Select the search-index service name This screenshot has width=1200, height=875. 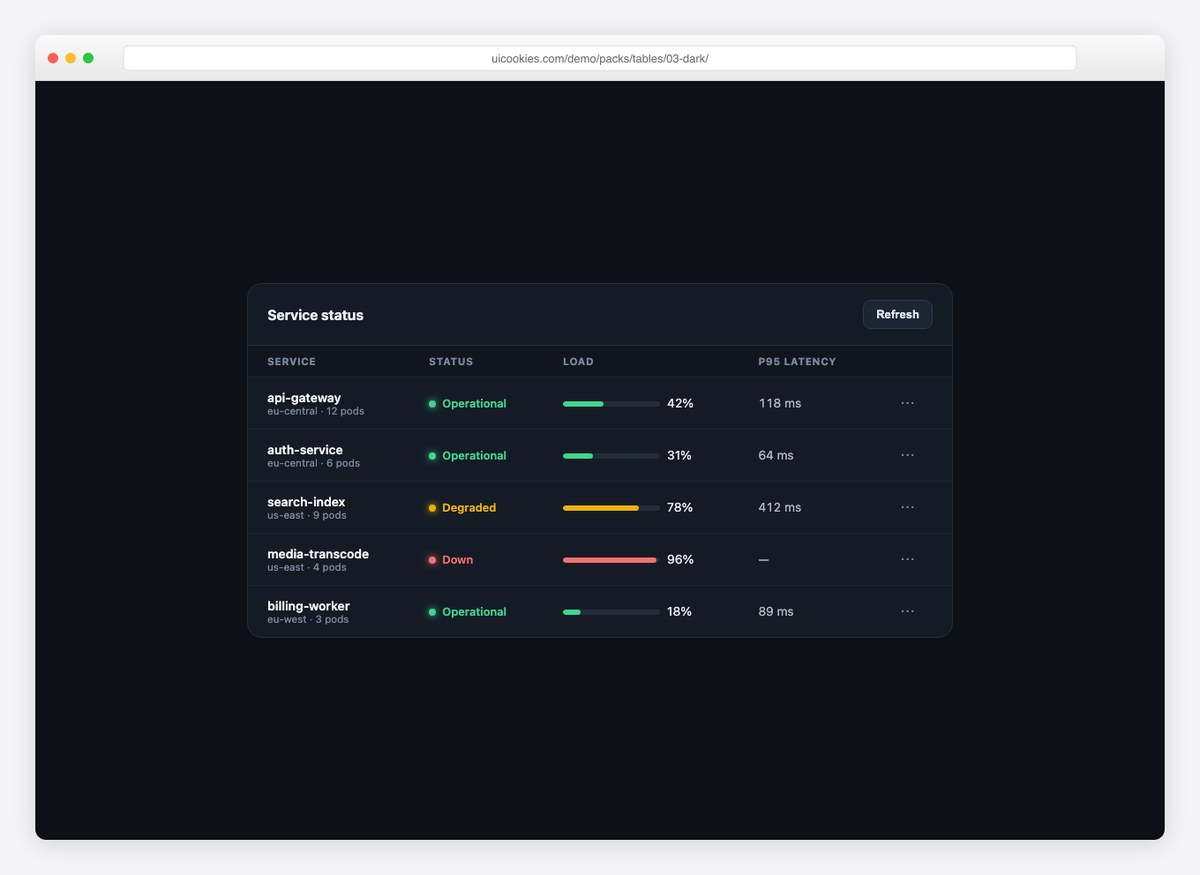306,502
